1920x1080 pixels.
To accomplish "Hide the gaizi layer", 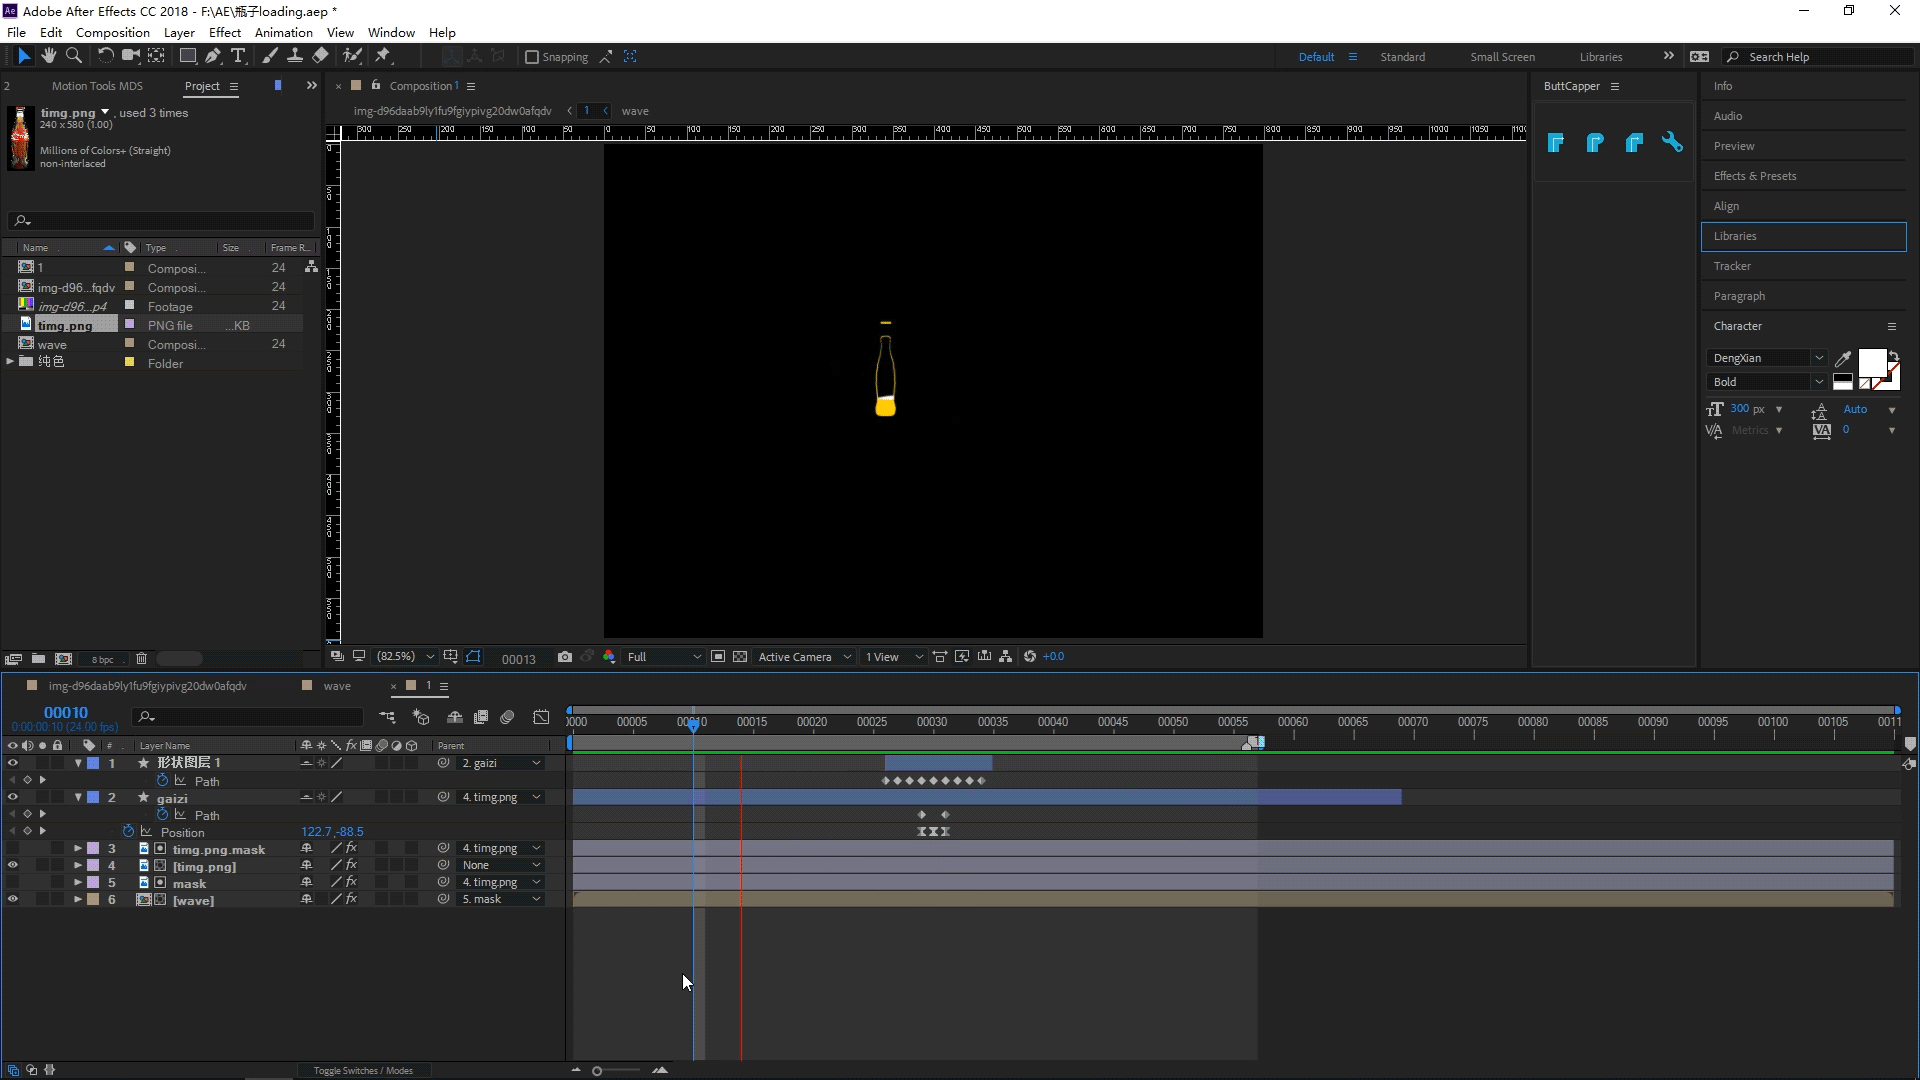I will tap(13, 798).
